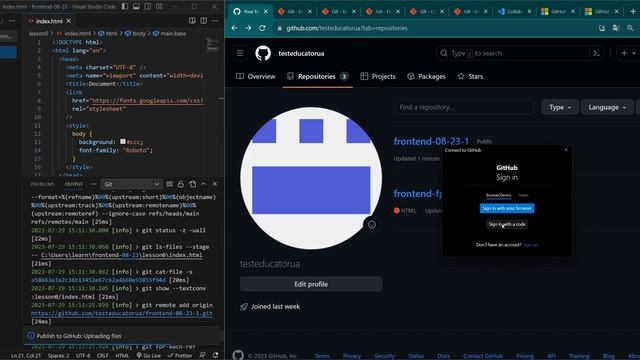The width and height of the screenshot is (640, 360).
Task: Click Ln 21, Col 21 status entry
Action: coord(26,356)
